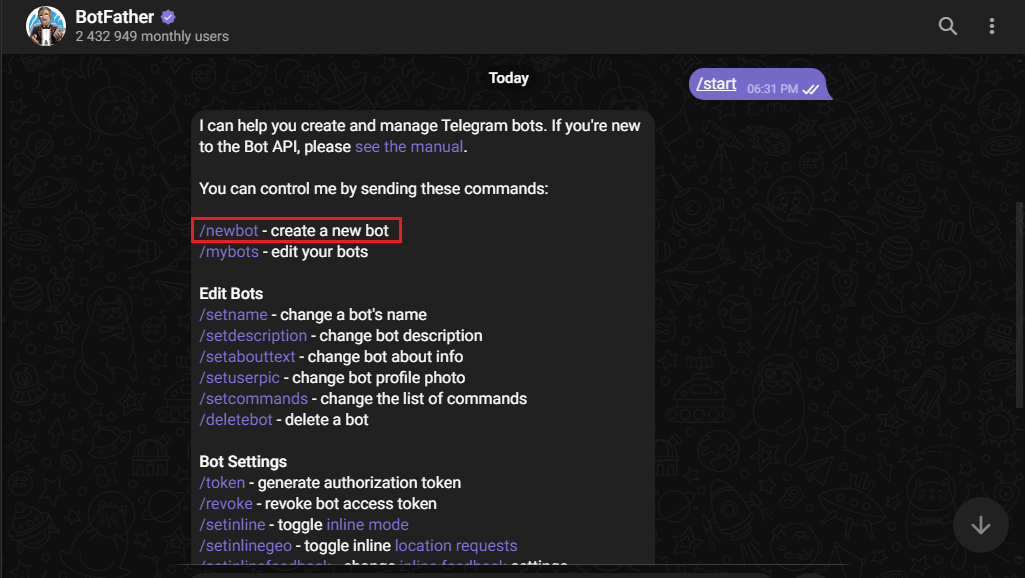Click the /setabouttext command

[247, 356]
